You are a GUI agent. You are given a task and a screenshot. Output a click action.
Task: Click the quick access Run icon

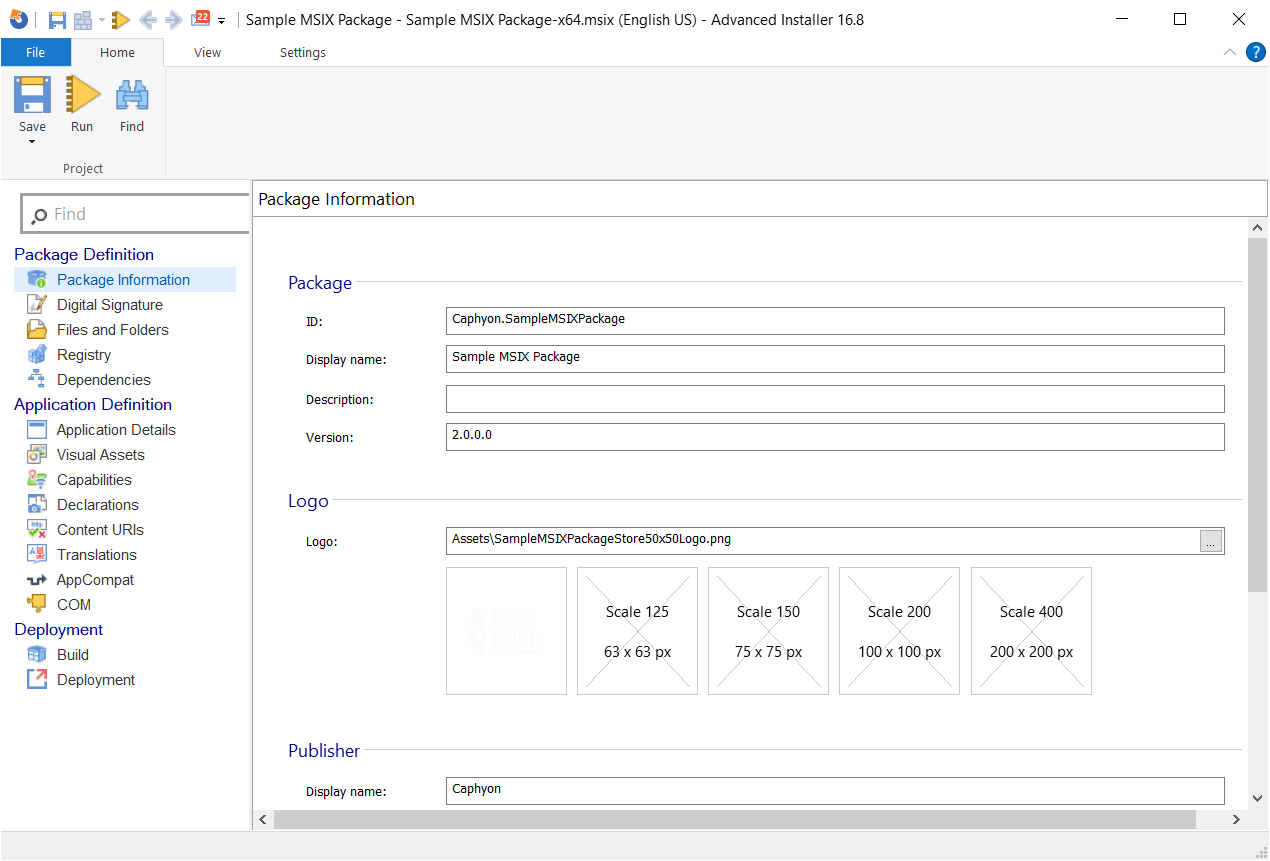pyautogui.click(x=121, y=19)
